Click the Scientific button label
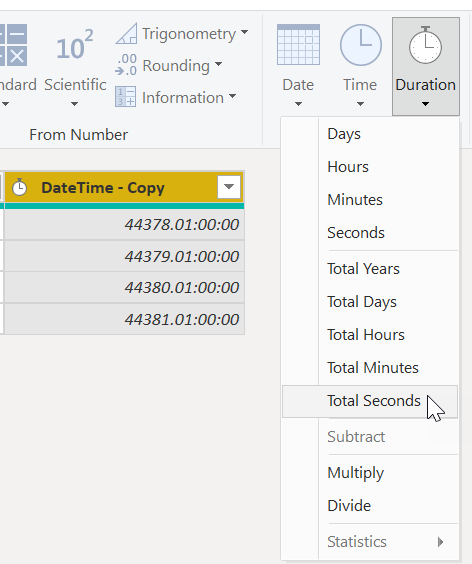 tap(75, 85)
